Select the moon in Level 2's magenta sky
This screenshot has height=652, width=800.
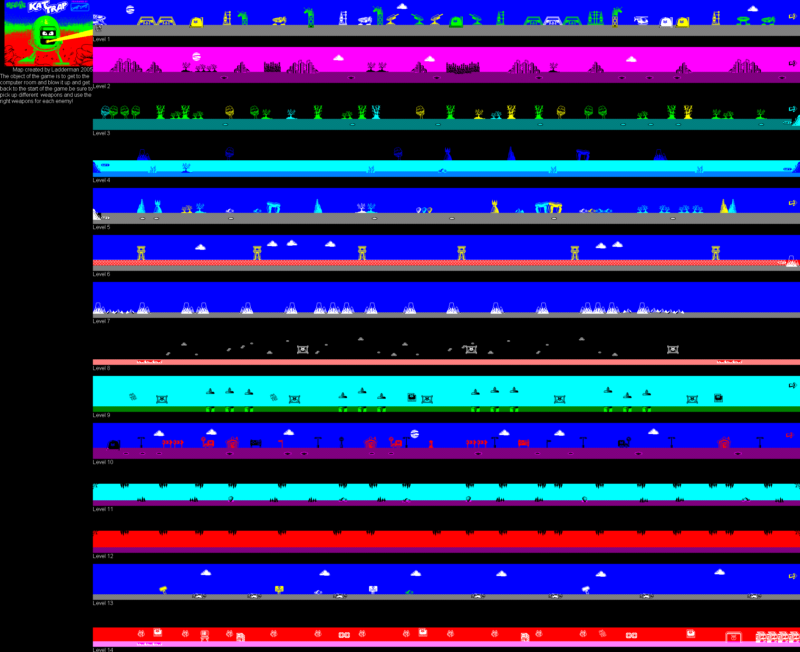(197, 57)
